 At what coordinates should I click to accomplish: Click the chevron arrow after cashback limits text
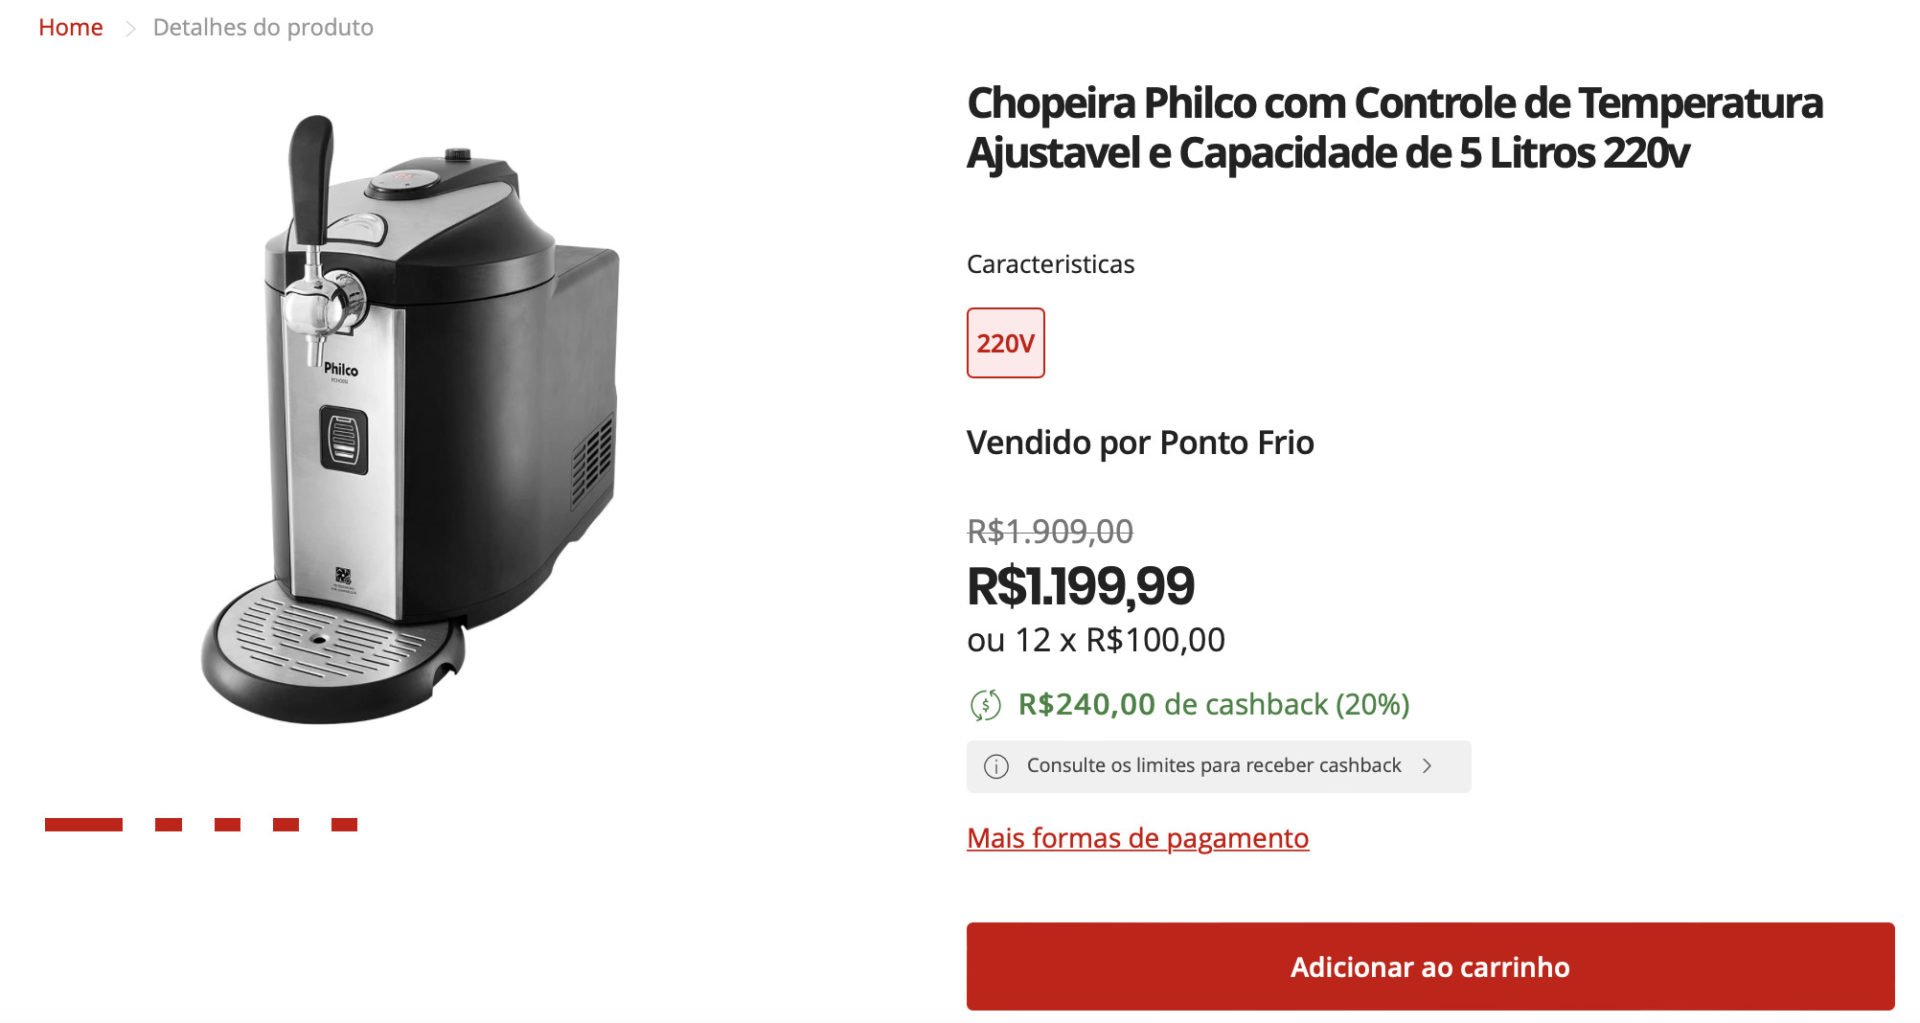point(1427,766)
